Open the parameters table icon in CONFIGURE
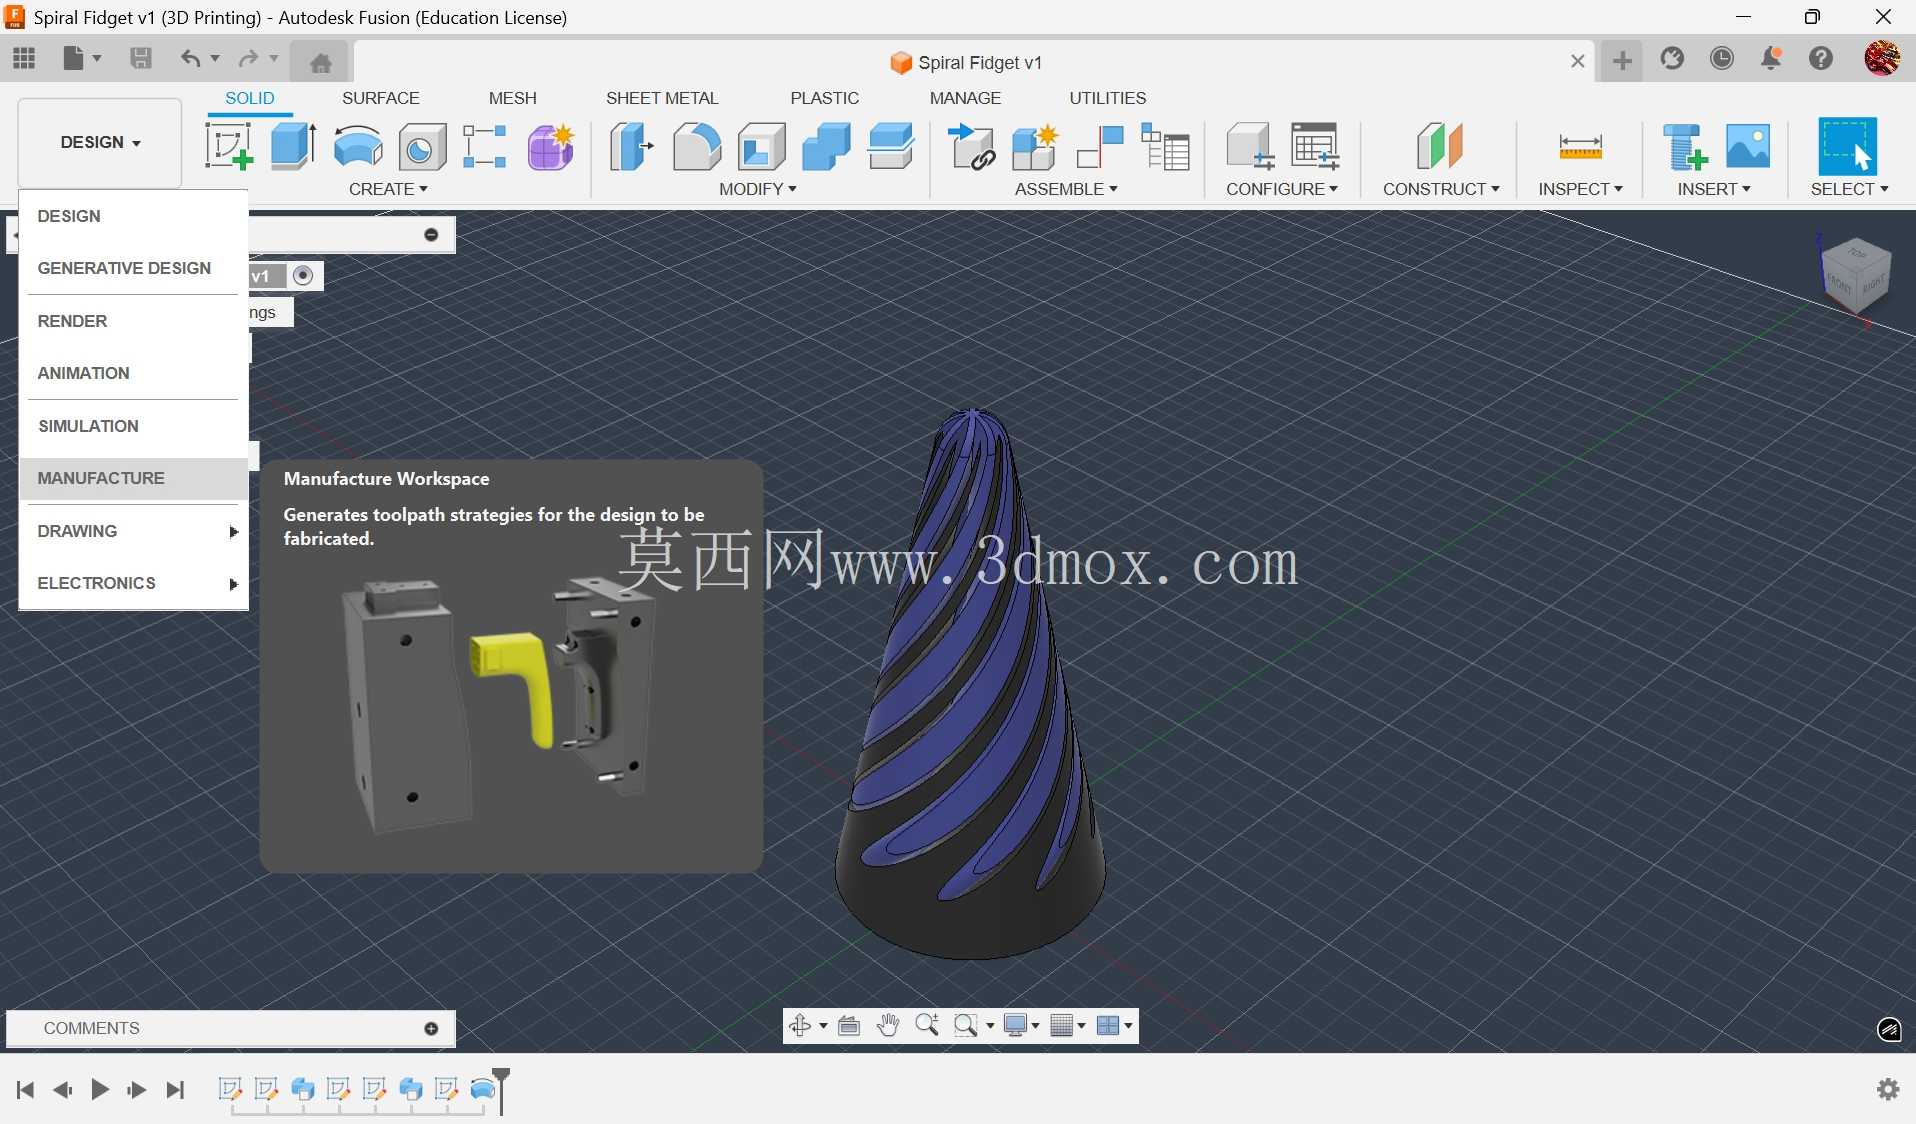1916x1124 pixels. [x=1315, y=146]
